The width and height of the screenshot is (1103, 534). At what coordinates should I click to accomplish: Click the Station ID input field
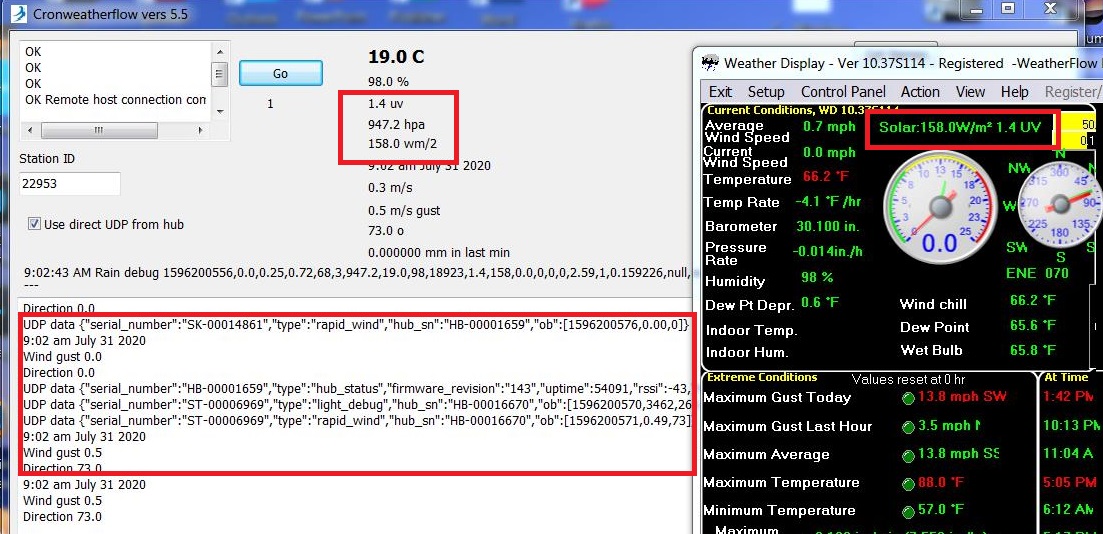click(70, 184)
